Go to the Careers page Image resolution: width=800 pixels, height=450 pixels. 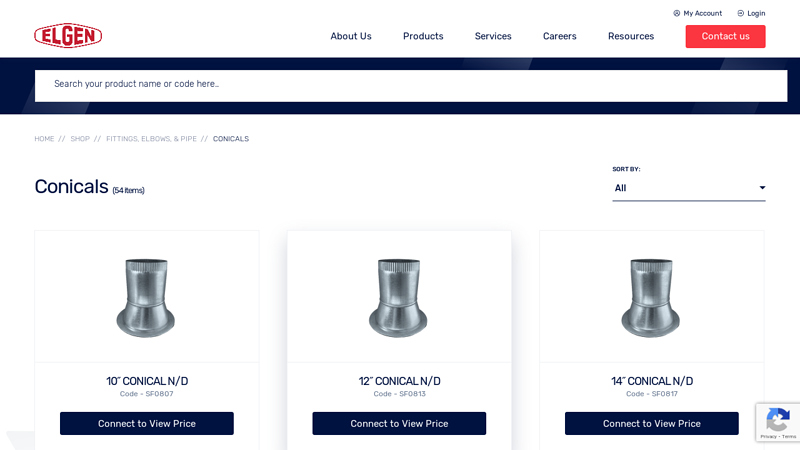point(560,36)
